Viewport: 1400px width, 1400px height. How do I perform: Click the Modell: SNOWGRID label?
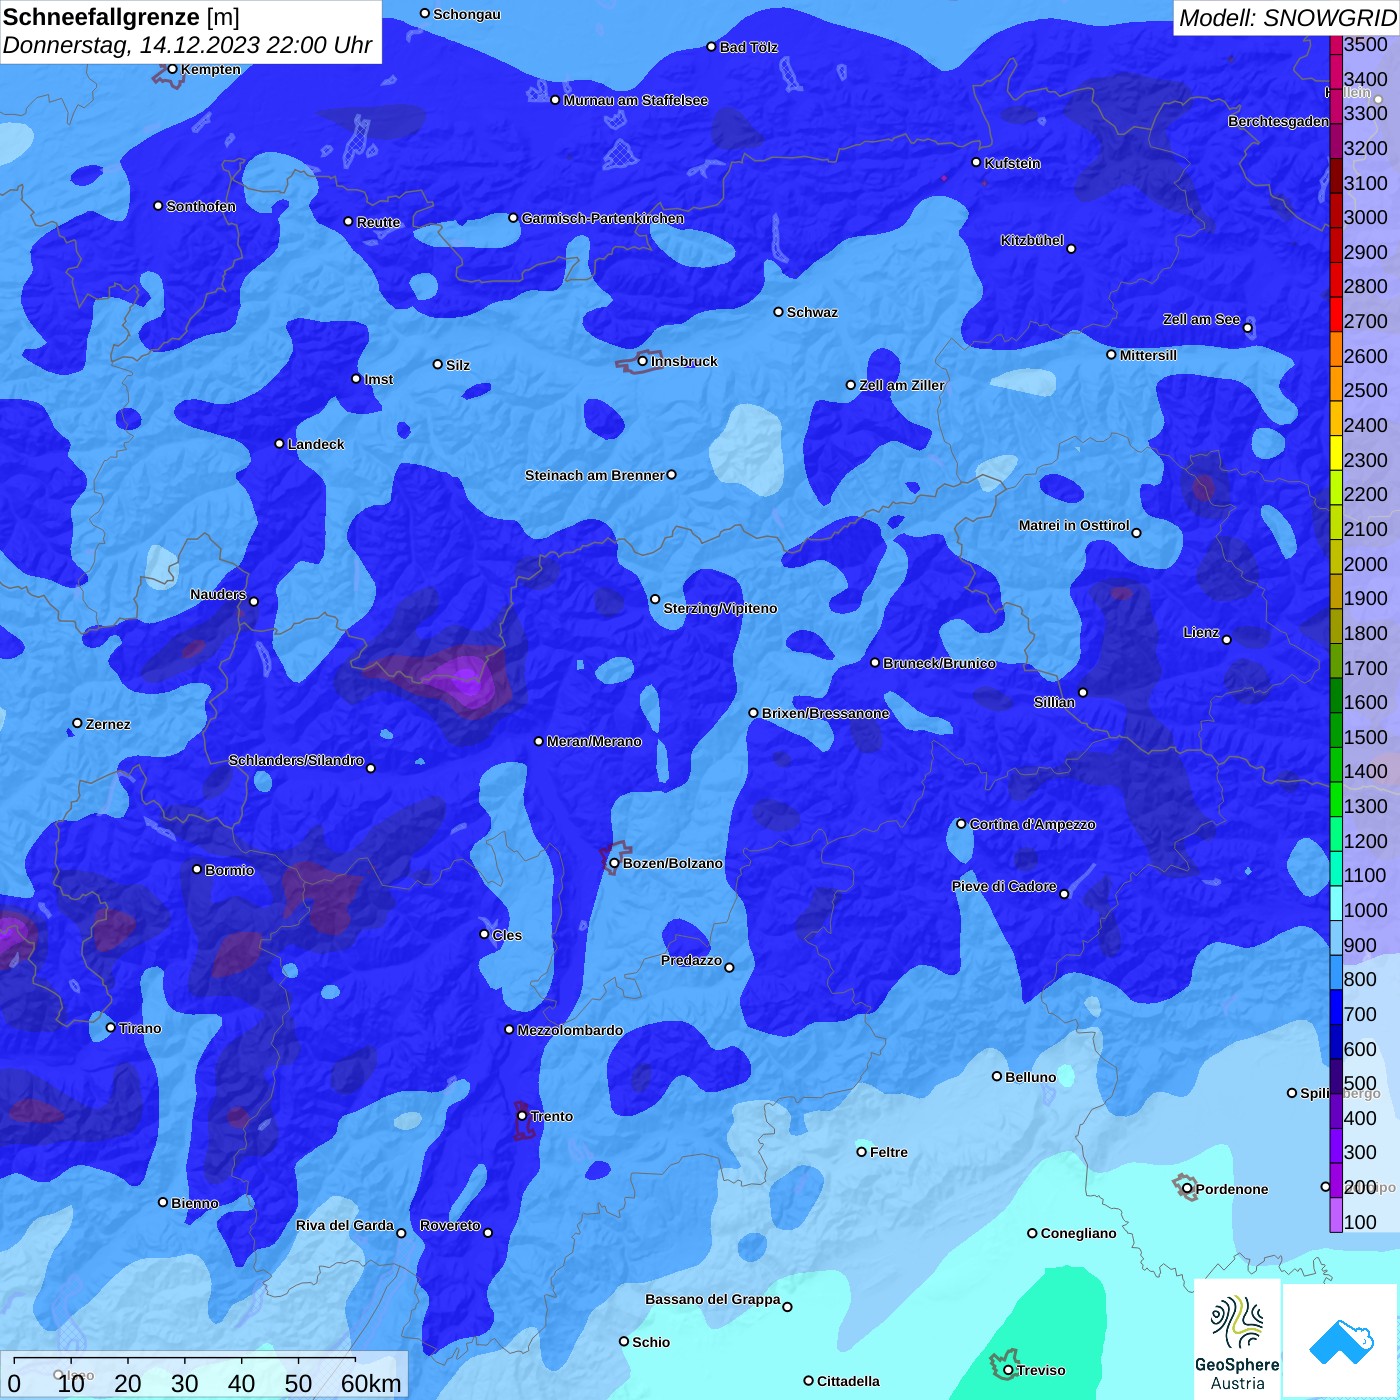coord(1287,18)
